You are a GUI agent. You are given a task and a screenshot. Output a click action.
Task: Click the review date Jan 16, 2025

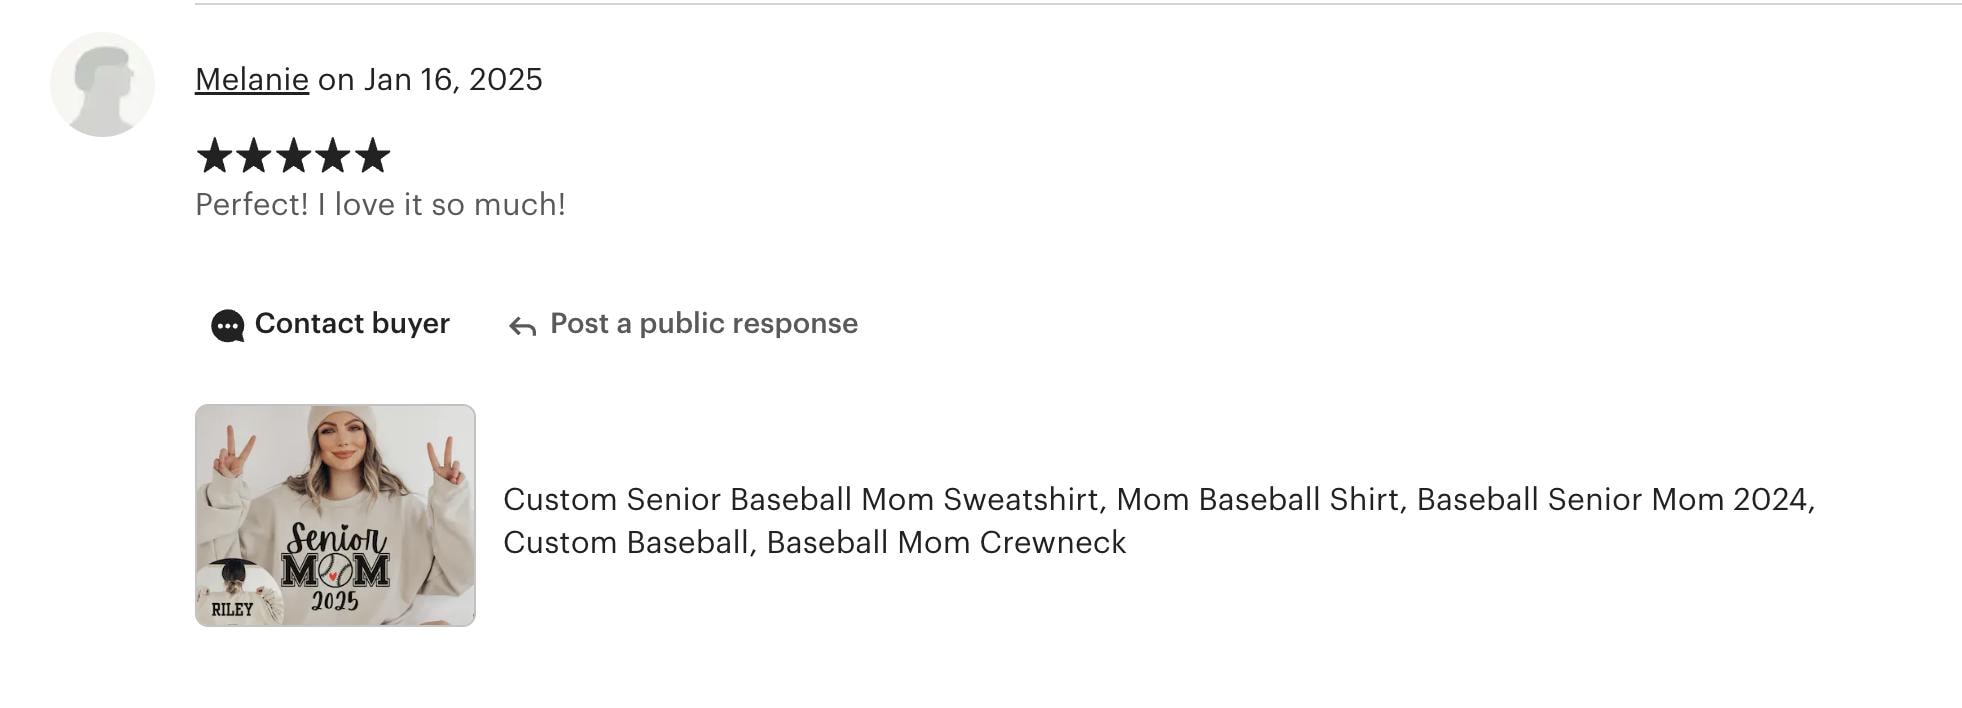click(x=453, y=79)
